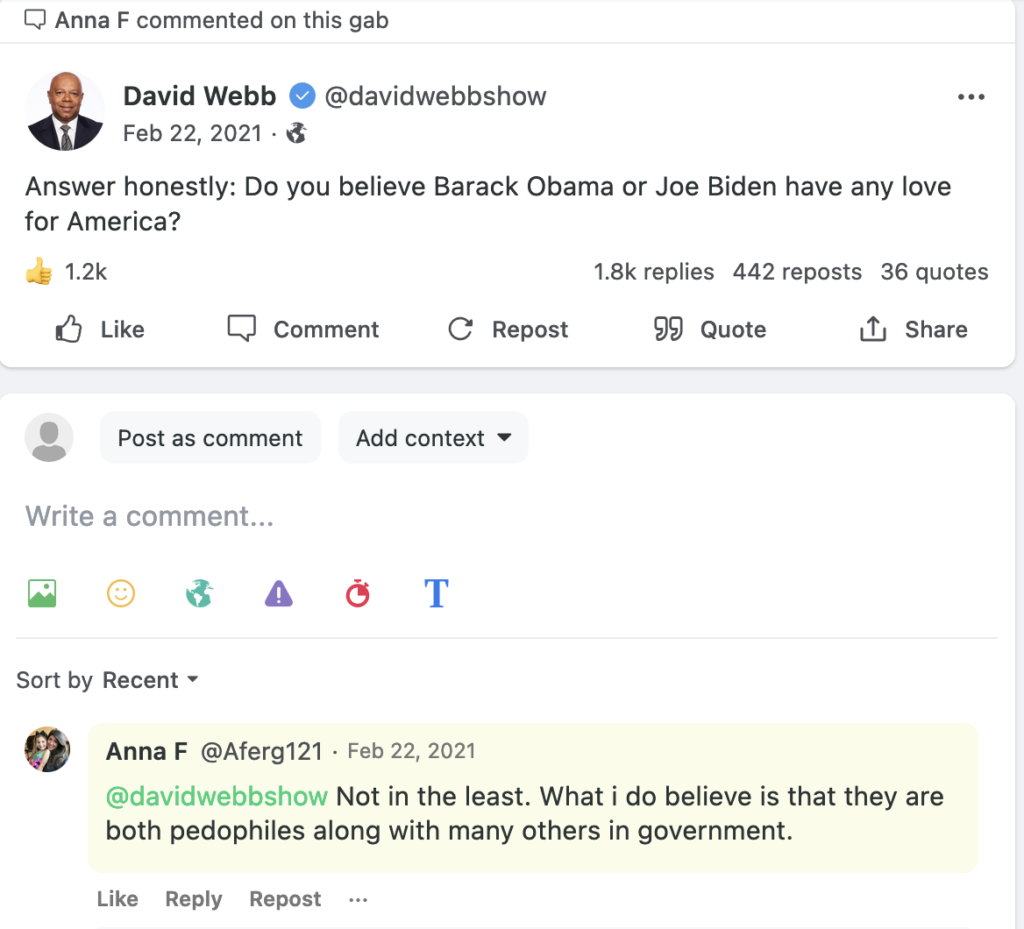Open the emoji picker icon
Screen dimensions: 1024x929
pyautogui.click(x=121, y=594)
